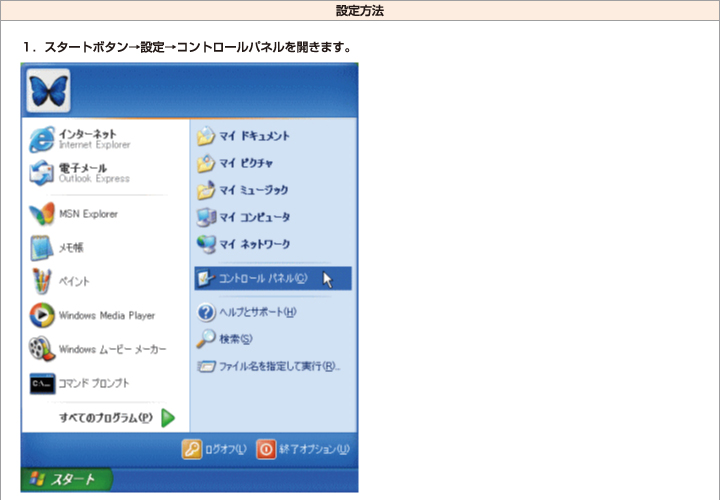Screen dimensions: 720x500
Task: Select コントロール パネル(C) menu entry
Action: point(273,278)
